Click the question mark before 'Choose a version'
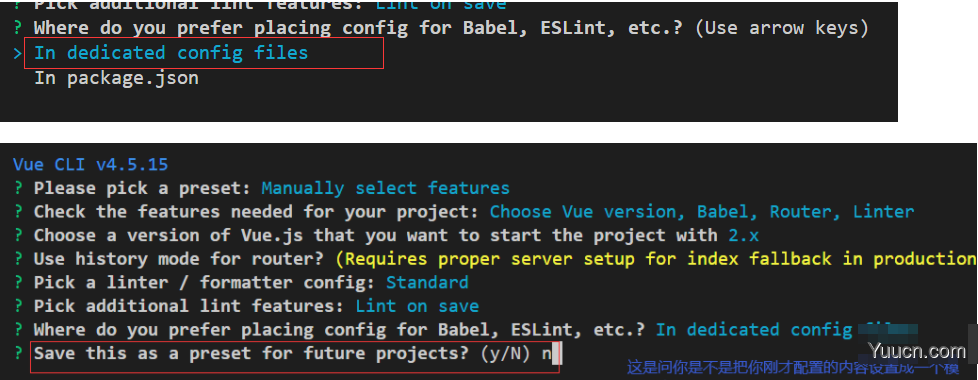This screenshot has width=978, height=380. 18,235
